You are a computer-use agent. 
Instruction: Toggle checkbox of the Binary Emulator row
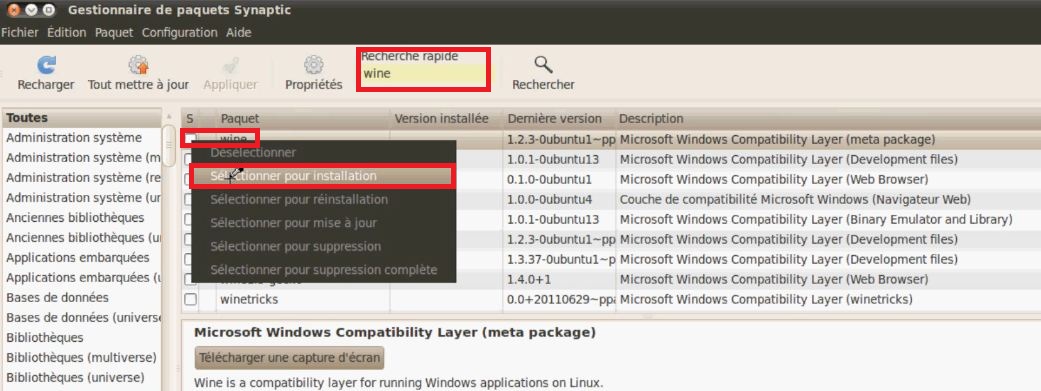(x=188, y=219)
